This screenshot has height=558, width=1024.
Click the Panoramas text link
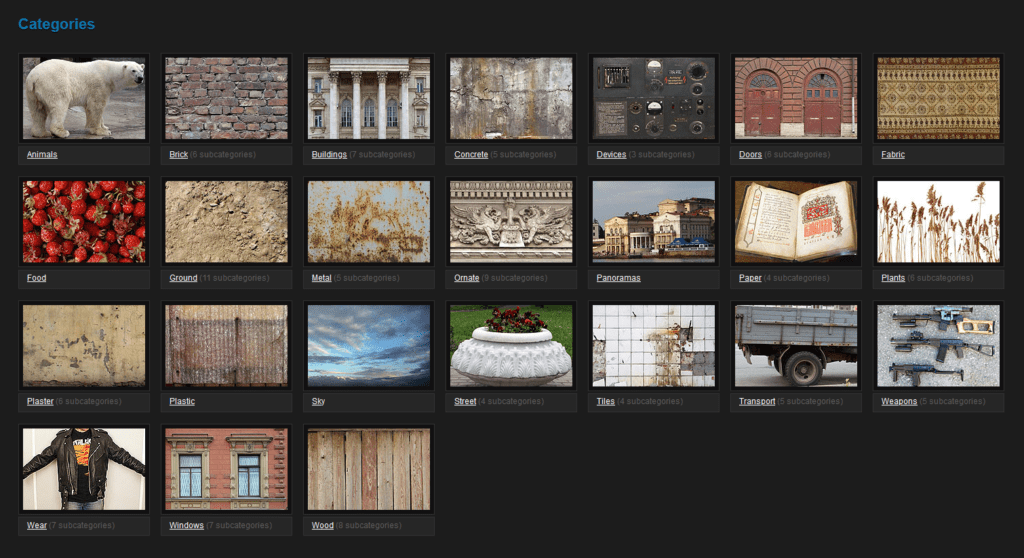click(618, 278)
